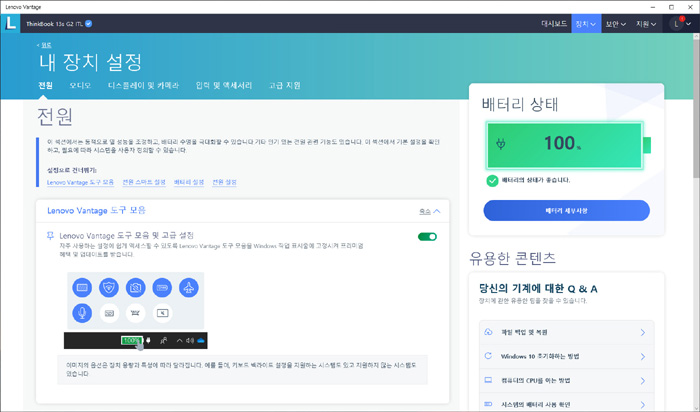
Task: Click the refresh icon beside Windows 10 row
Action: tap(488, 356)
